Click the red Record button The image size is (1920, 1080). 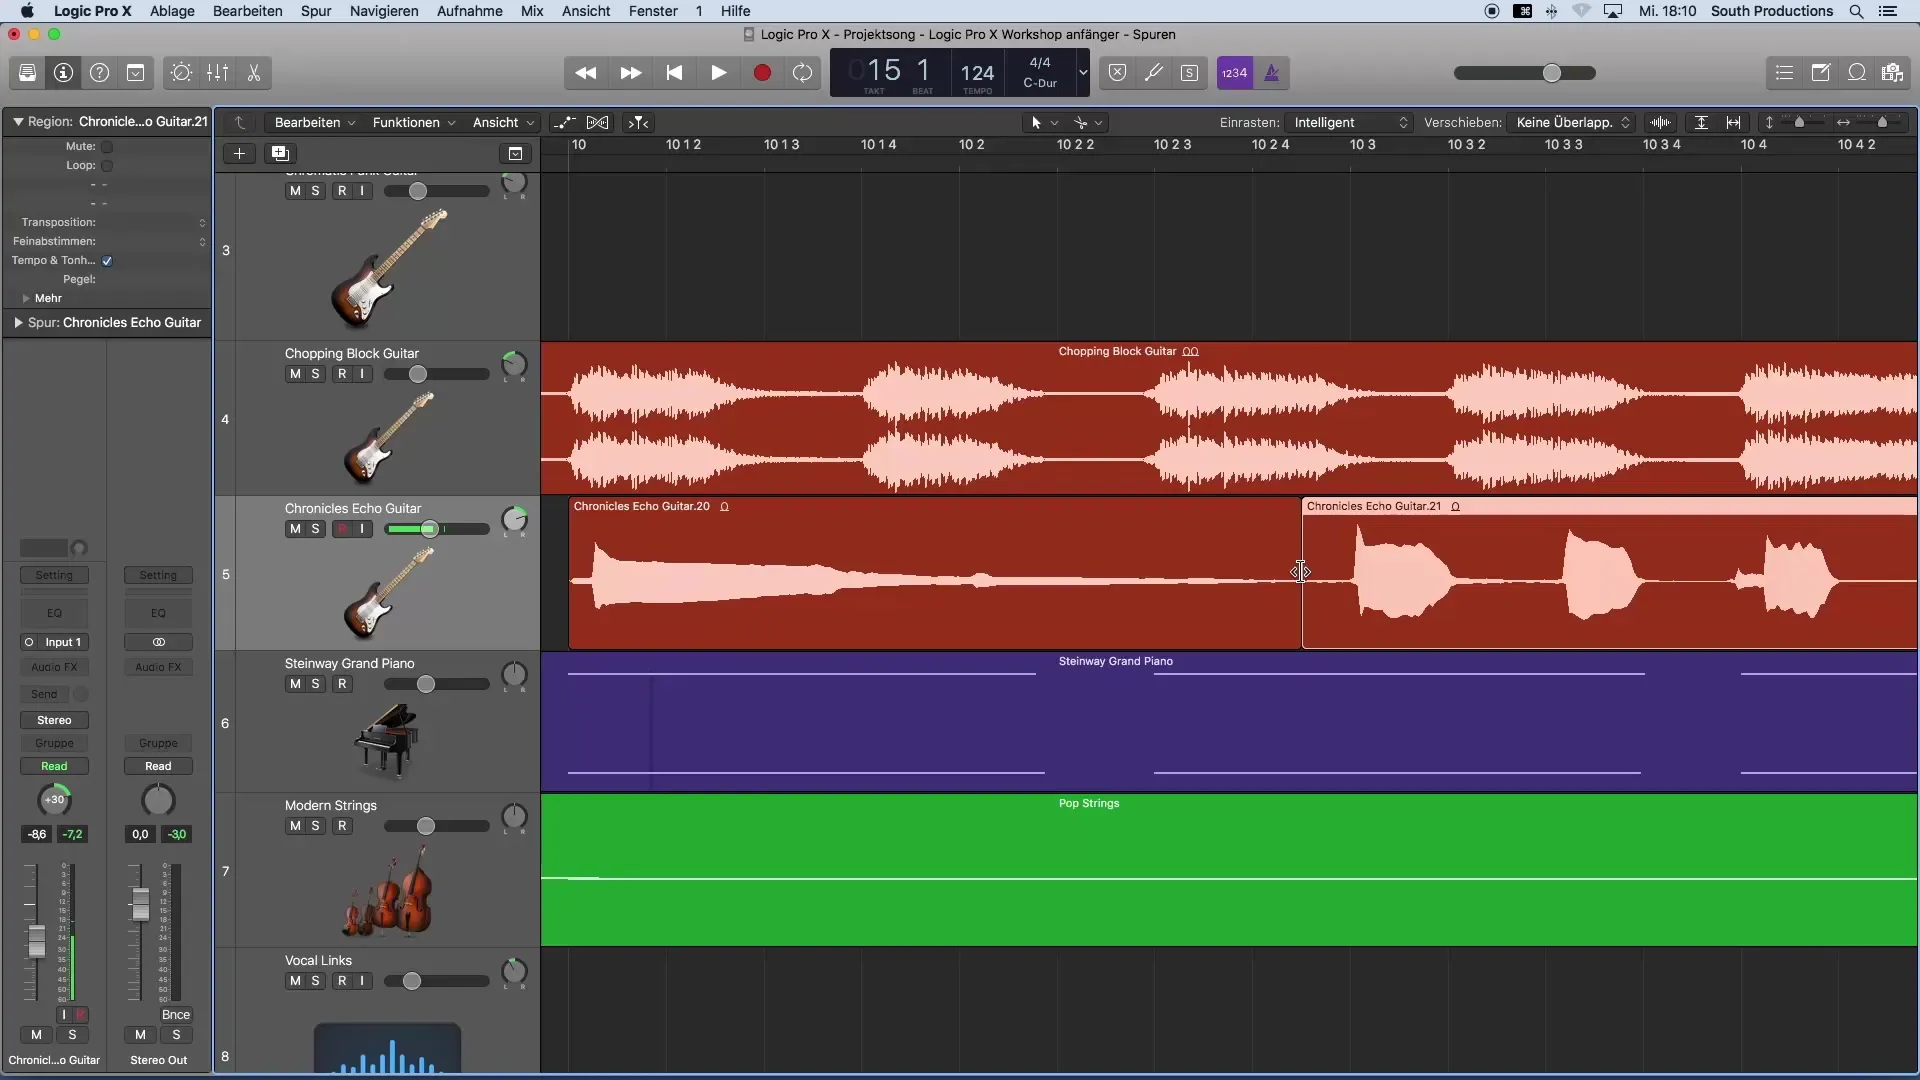[x=762, y=73]
